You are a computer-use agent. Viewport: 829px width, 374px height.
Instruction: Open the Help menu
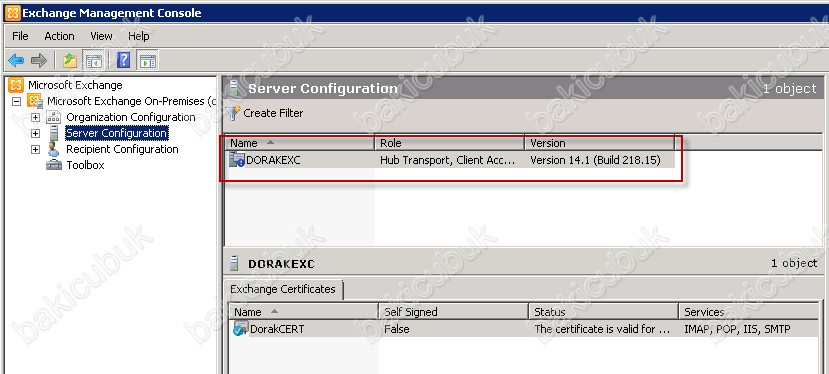(139, 36)
